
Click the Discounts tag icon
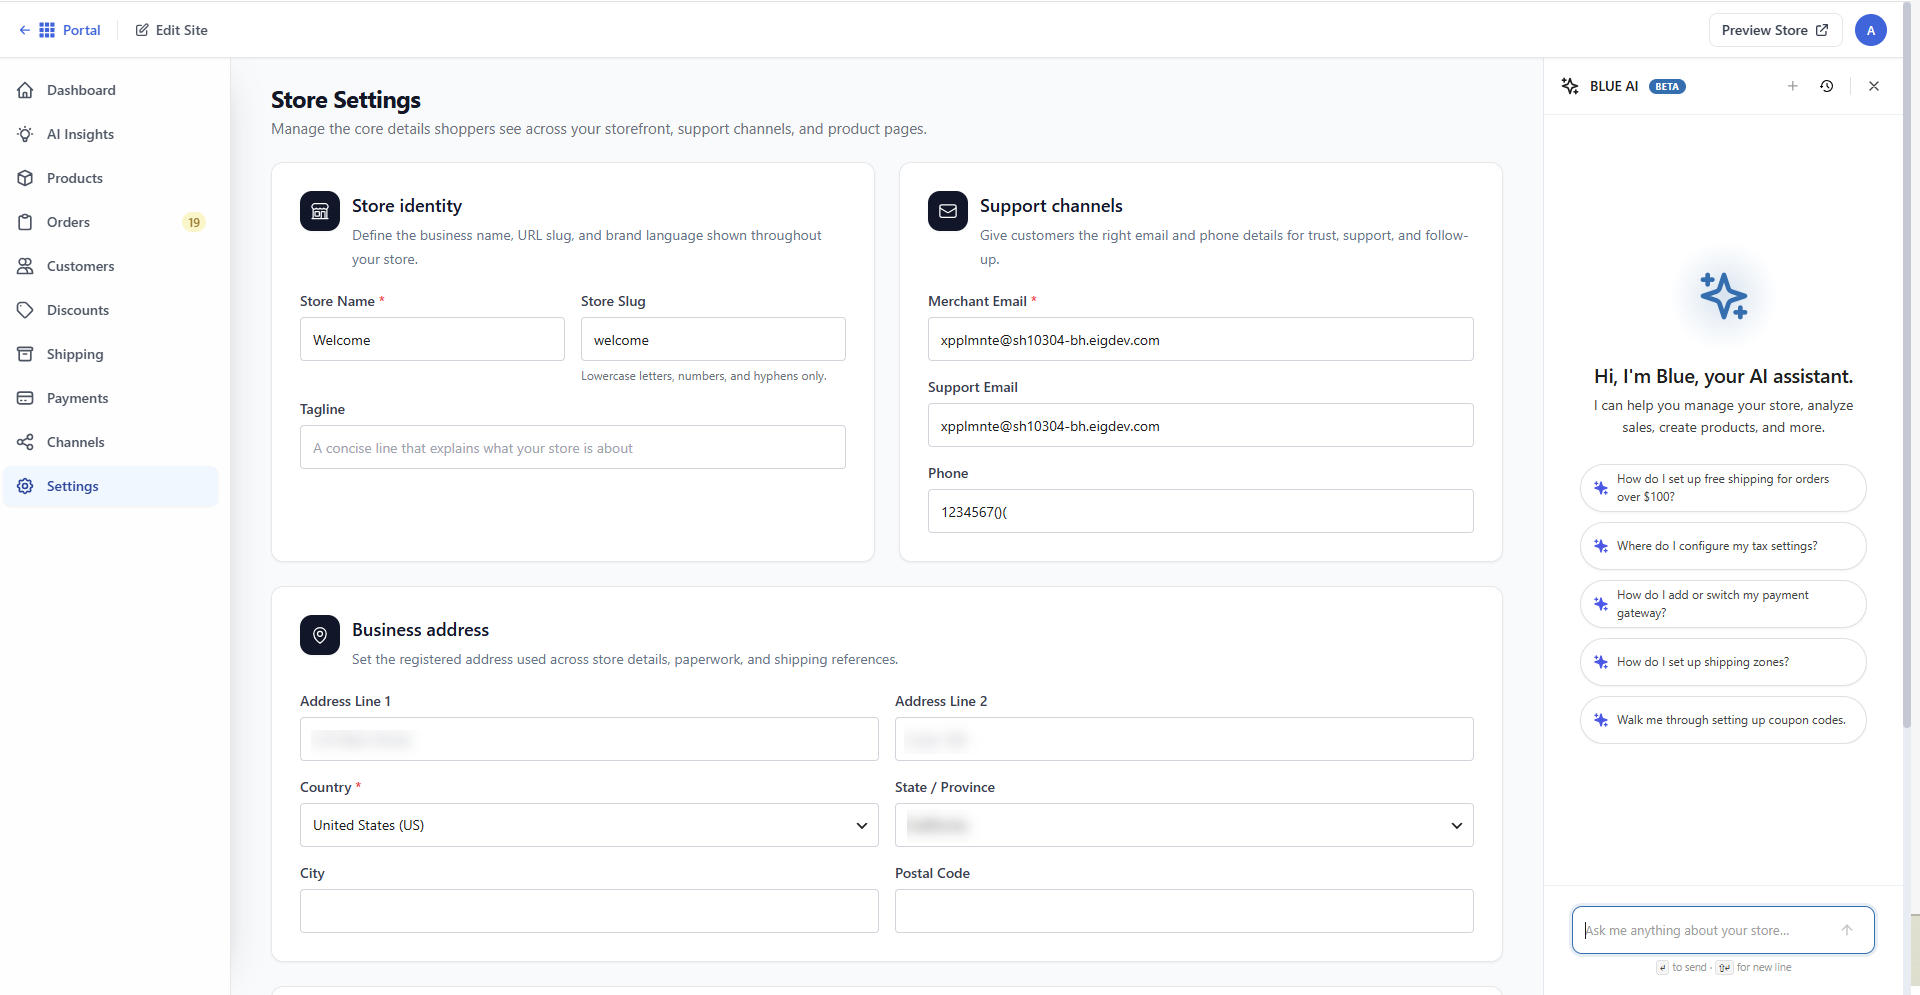coord(26,310)
